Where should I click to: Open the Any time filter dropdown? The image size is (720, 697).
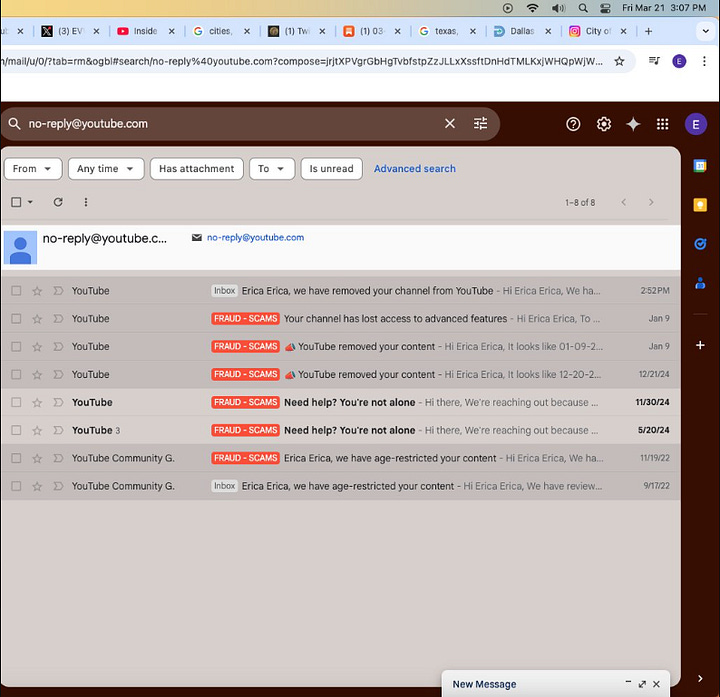(x=106, y=169)
